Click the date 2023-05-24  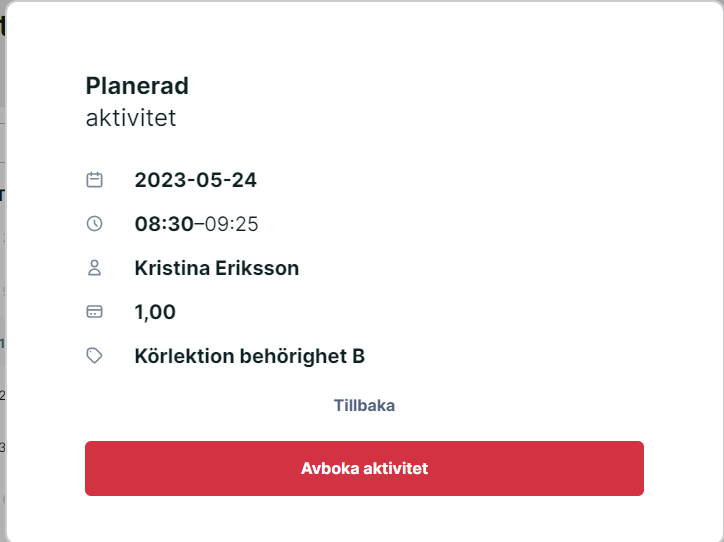pyautogui.click(x=195, y=180)
